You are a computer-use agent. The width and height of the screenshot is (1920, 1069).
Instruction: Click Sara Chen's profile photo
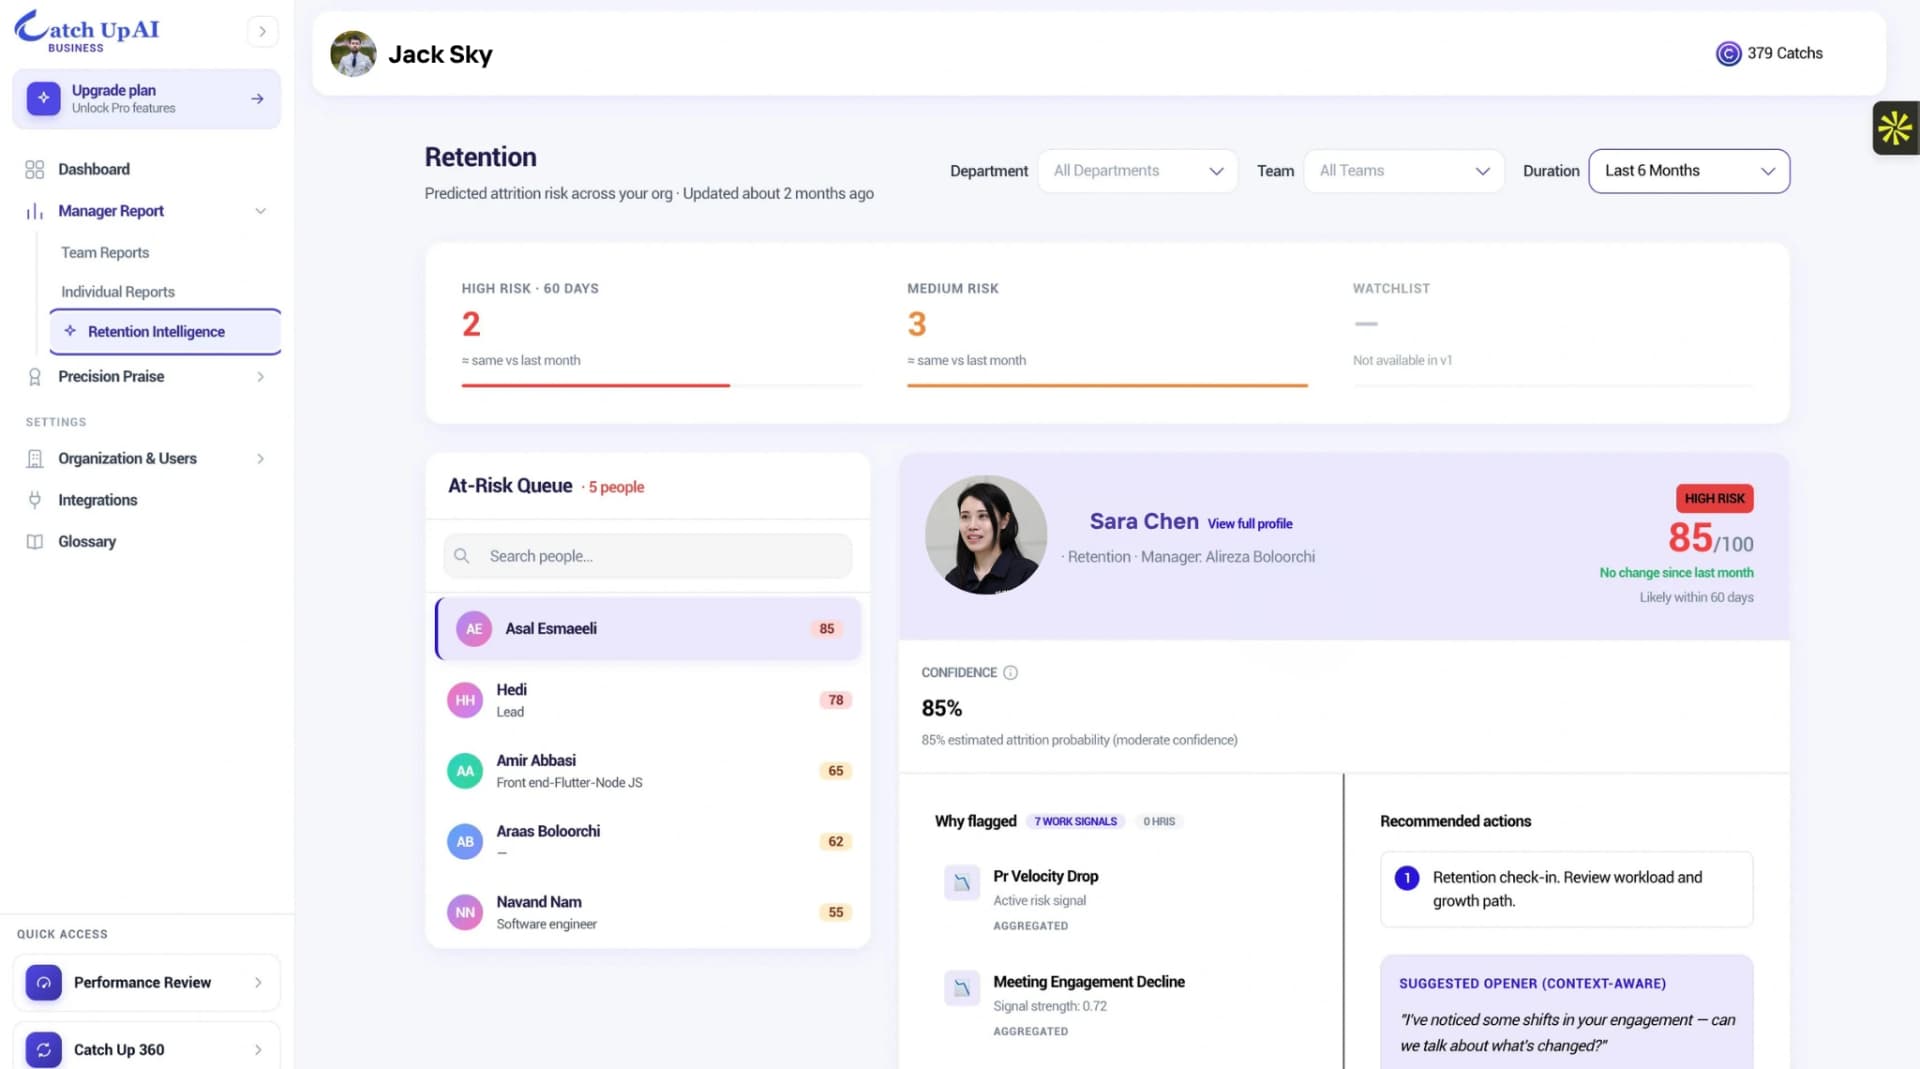pos(986,535)
